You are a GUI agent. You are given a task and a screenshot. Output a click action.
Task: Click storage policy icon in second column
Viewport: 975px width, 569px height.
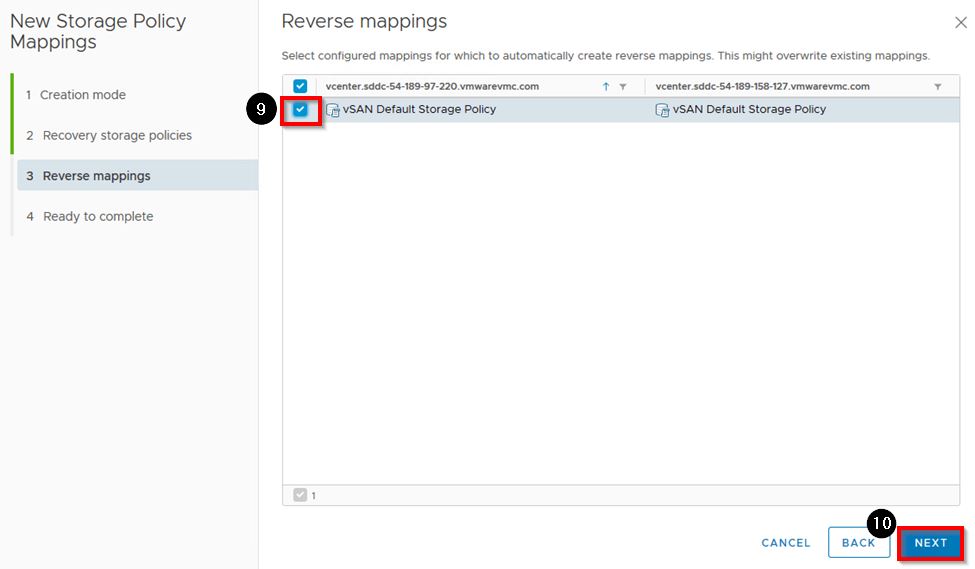click(x=662, y=110)
